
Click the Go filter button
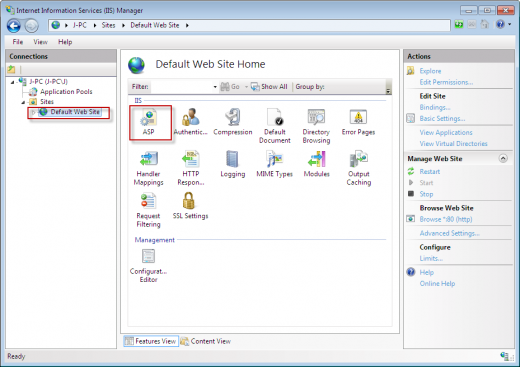pos(230,87)
